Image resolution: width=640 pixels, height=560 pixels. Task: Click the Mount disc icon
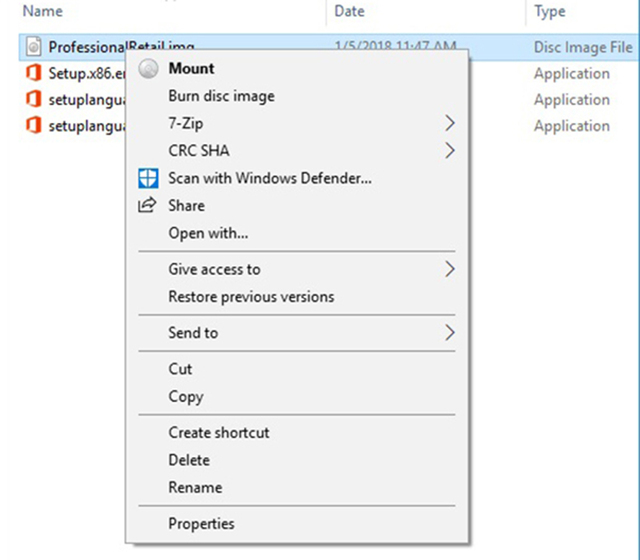pyautogui.click(x=148, y=69)
